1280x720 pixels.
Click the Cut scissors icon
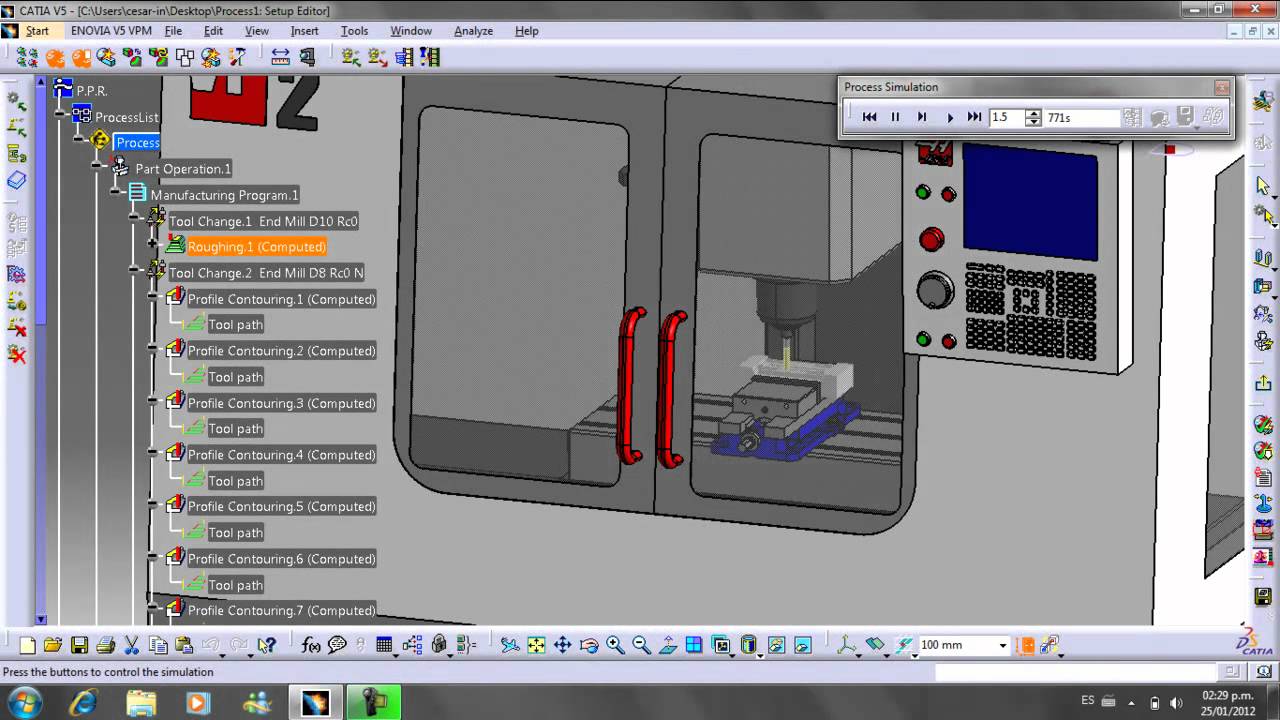point(131,646)
